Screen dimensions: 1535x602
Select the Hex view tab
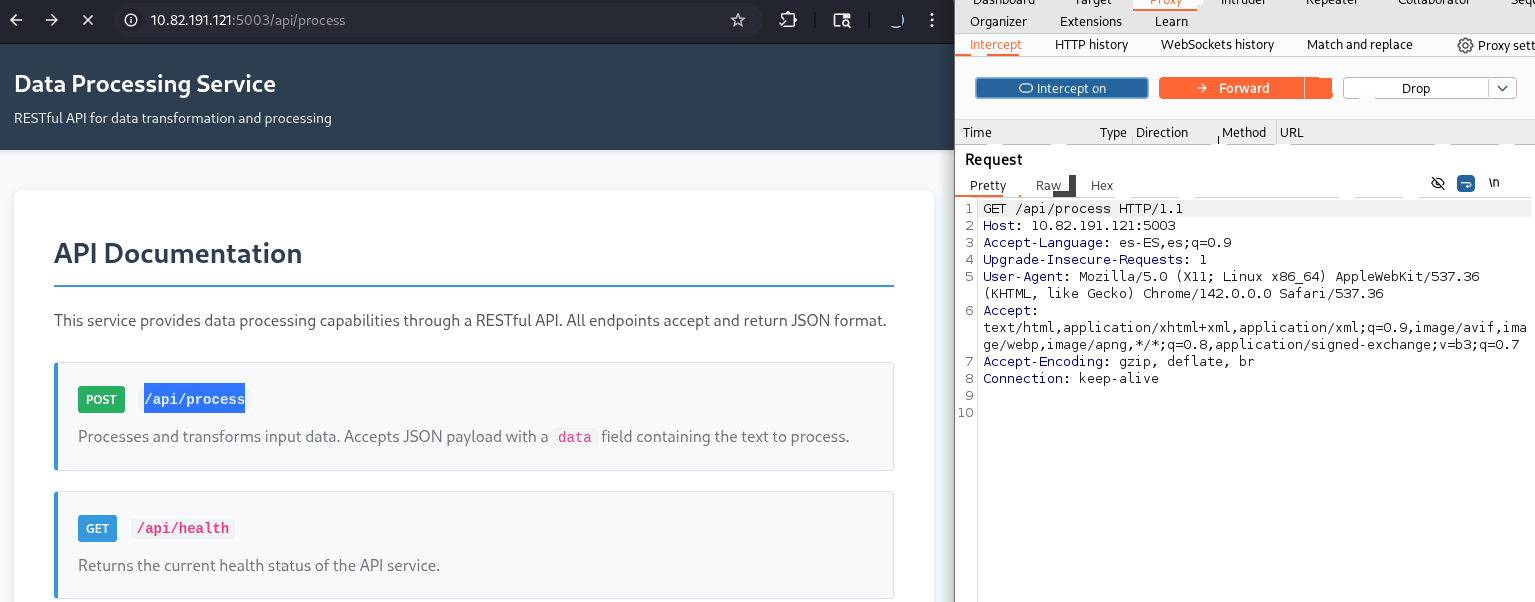(x=1102, y=185)
